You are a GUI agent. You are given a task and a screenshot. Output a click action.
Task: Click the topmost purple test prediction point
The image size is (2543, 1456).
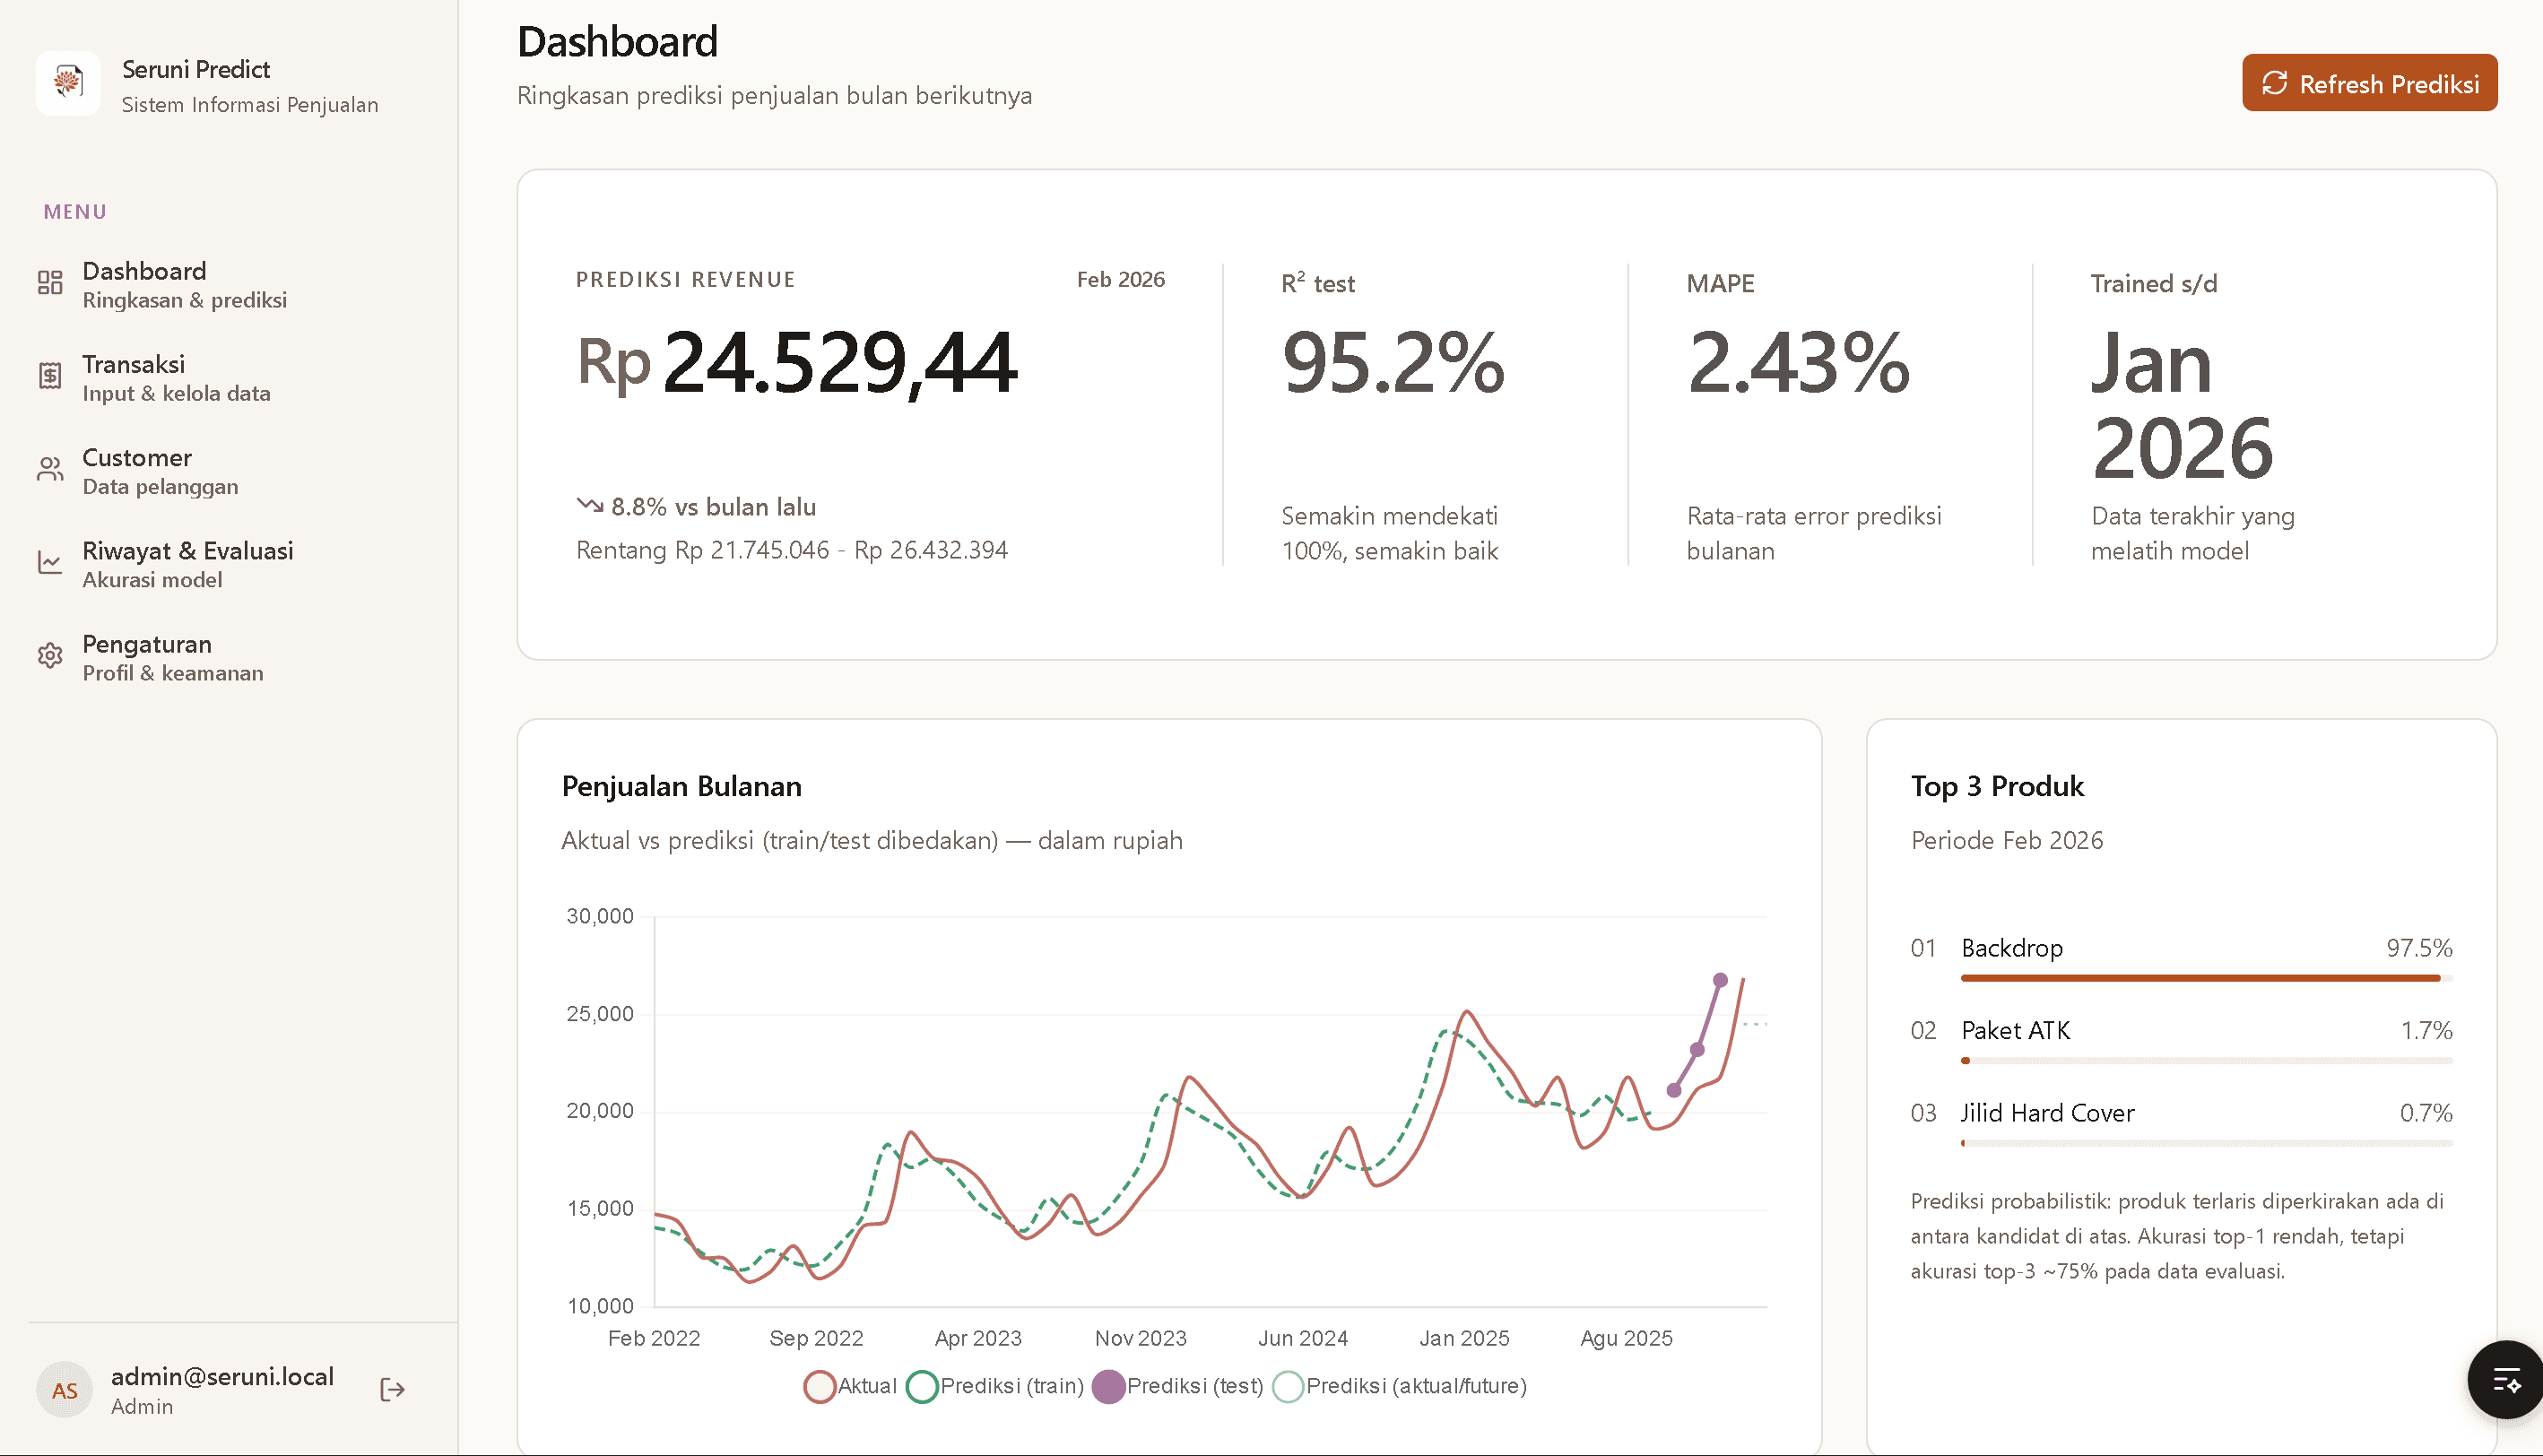coord(1720,980)
